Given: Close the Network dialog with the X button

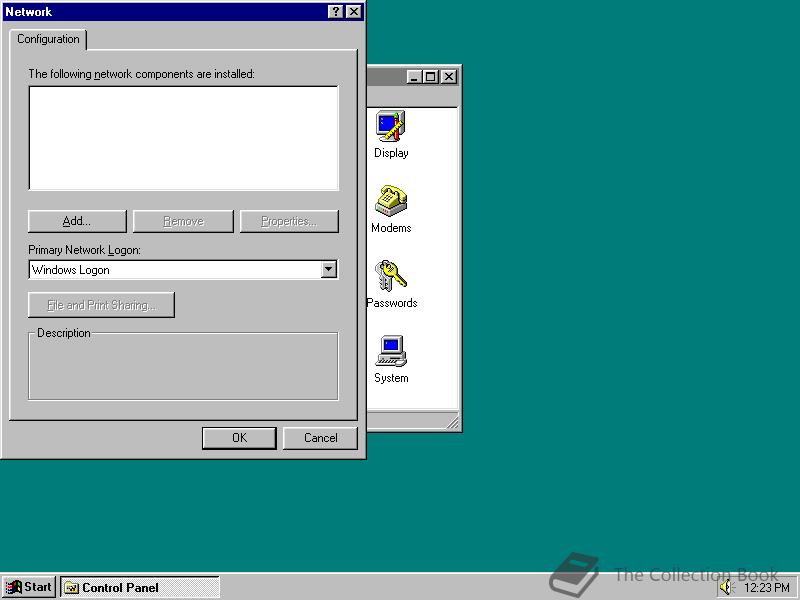Looking at the screenshot, I should click(354, 12).
